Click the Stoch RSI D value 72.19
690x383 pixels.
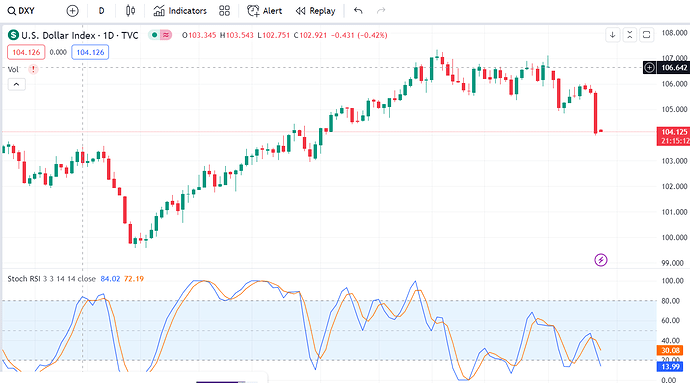coord(134,279)
